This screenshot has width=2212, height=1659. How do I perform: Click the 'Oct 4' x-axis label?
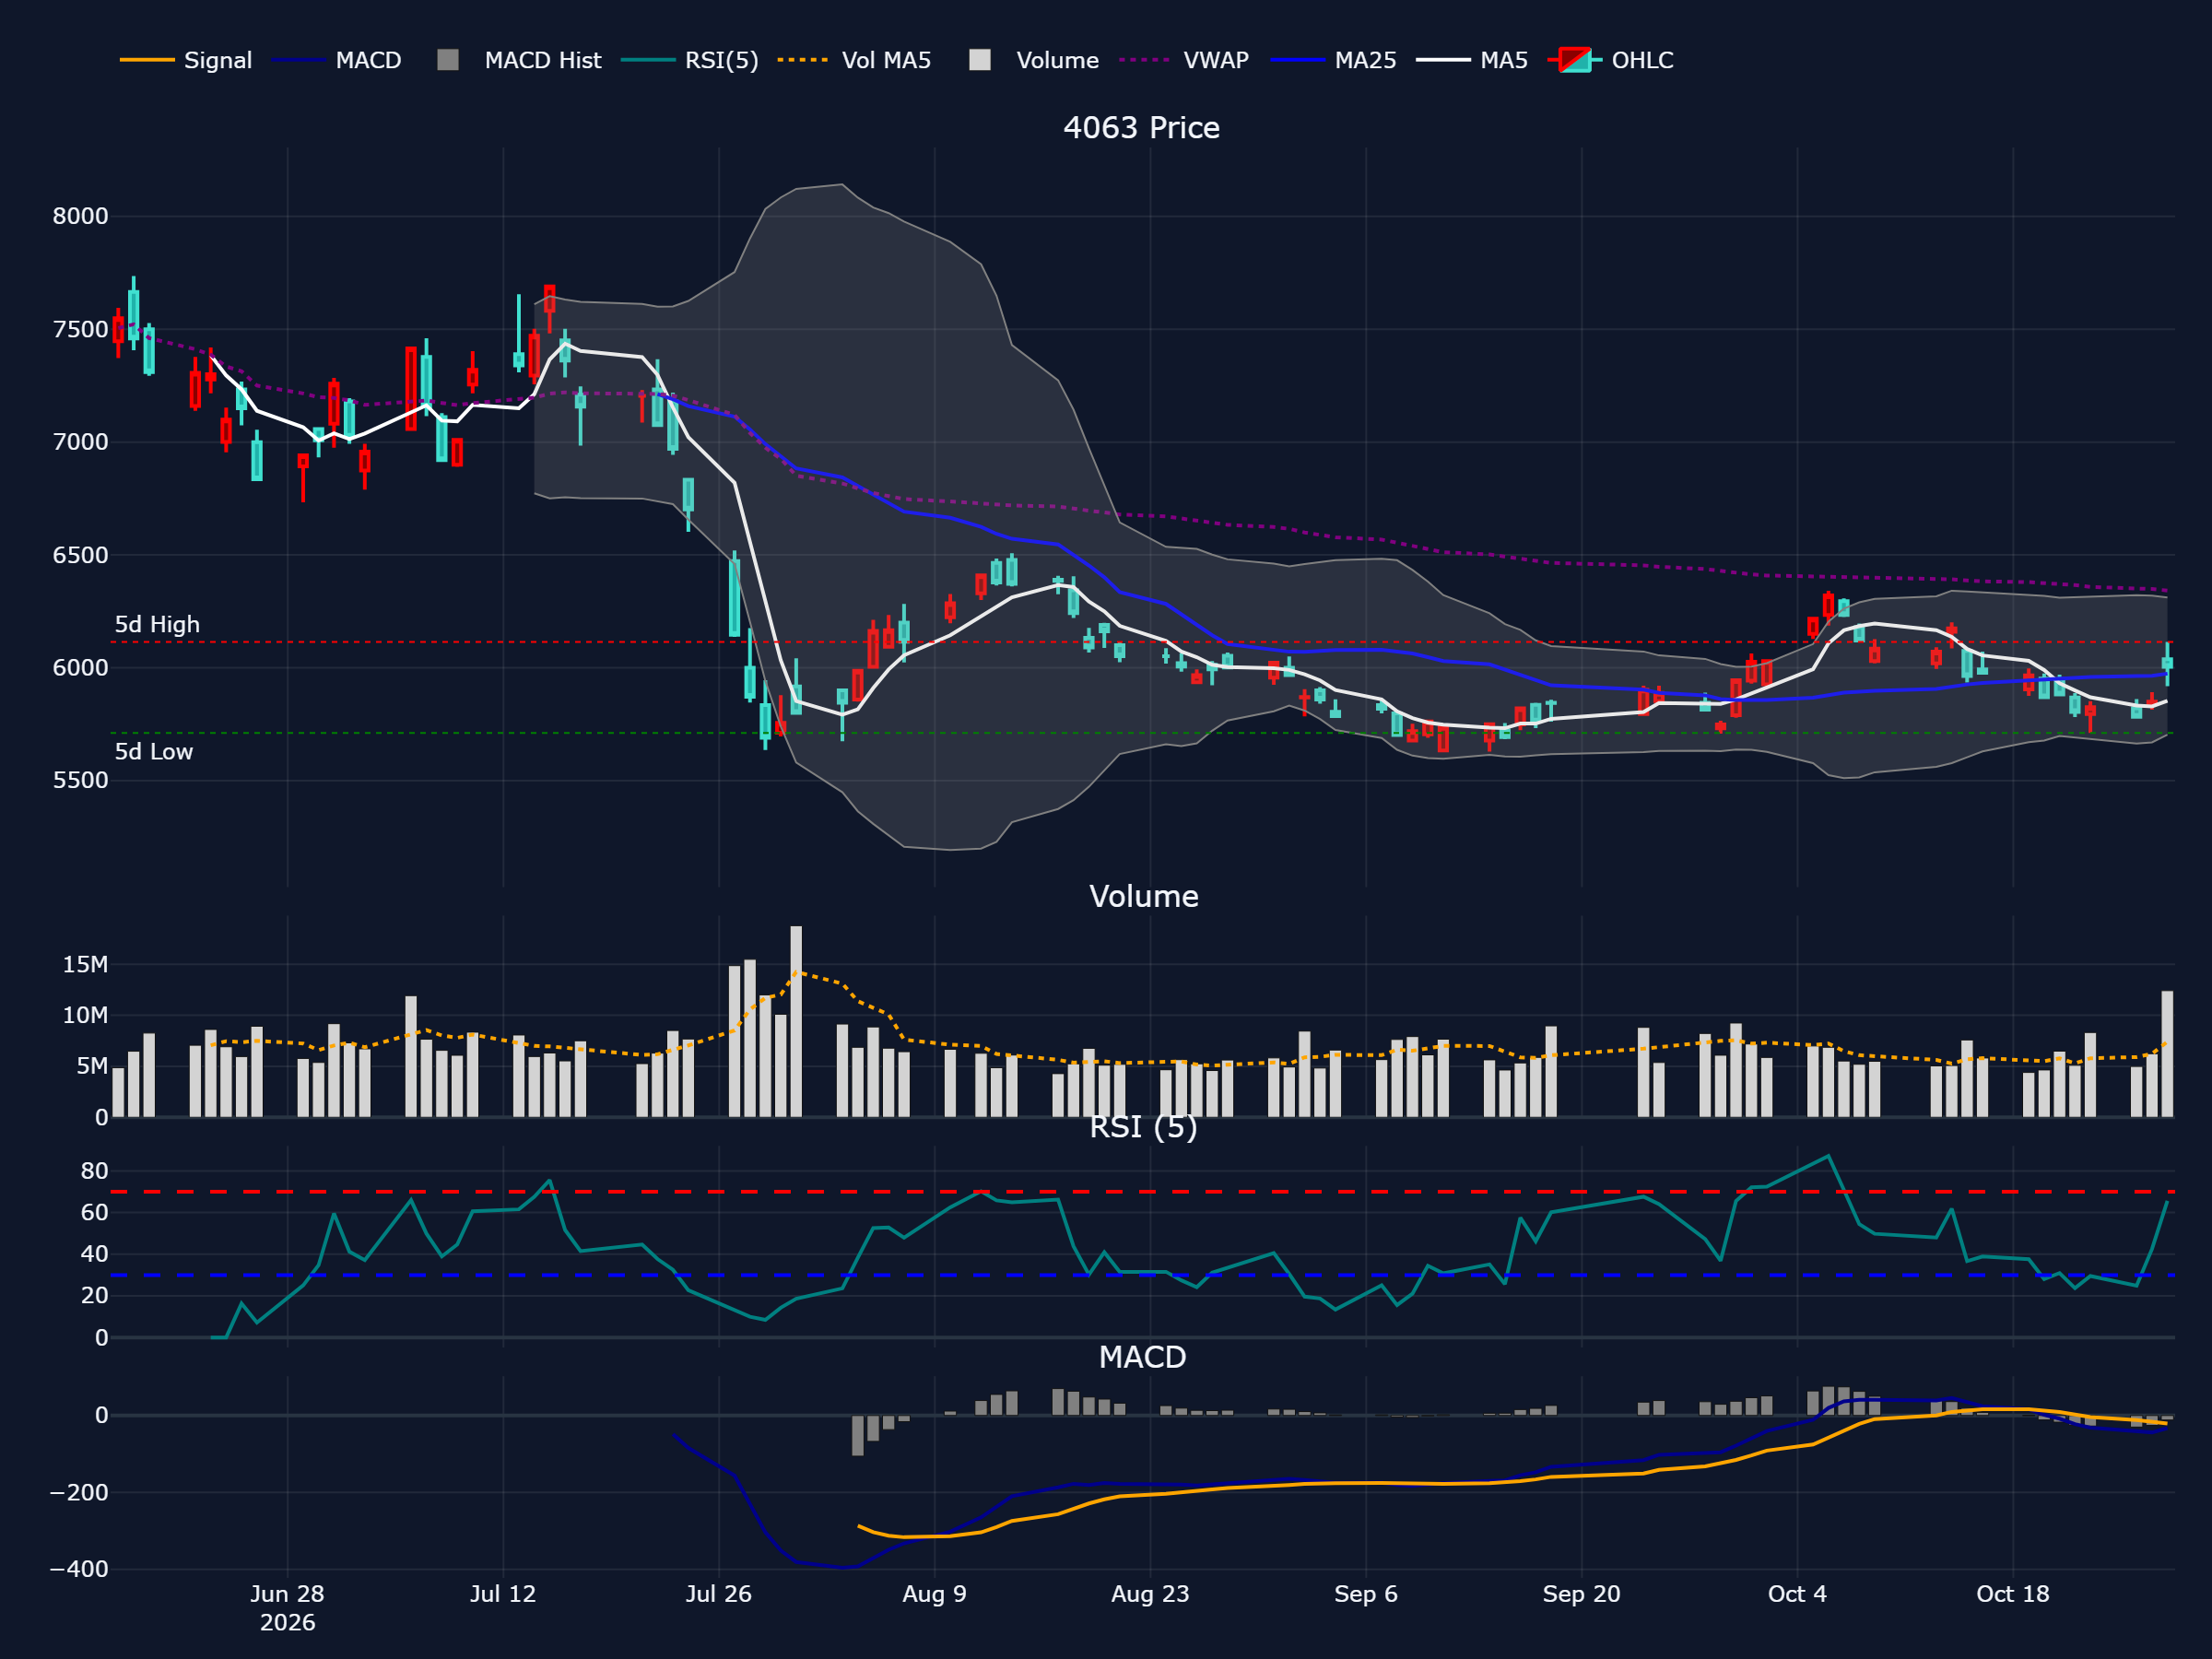tap(1797, 1594)
